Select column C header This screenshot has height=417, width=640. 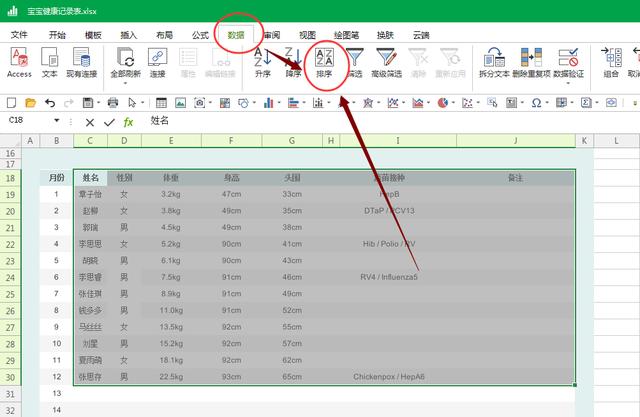click(x=90, y=141)
